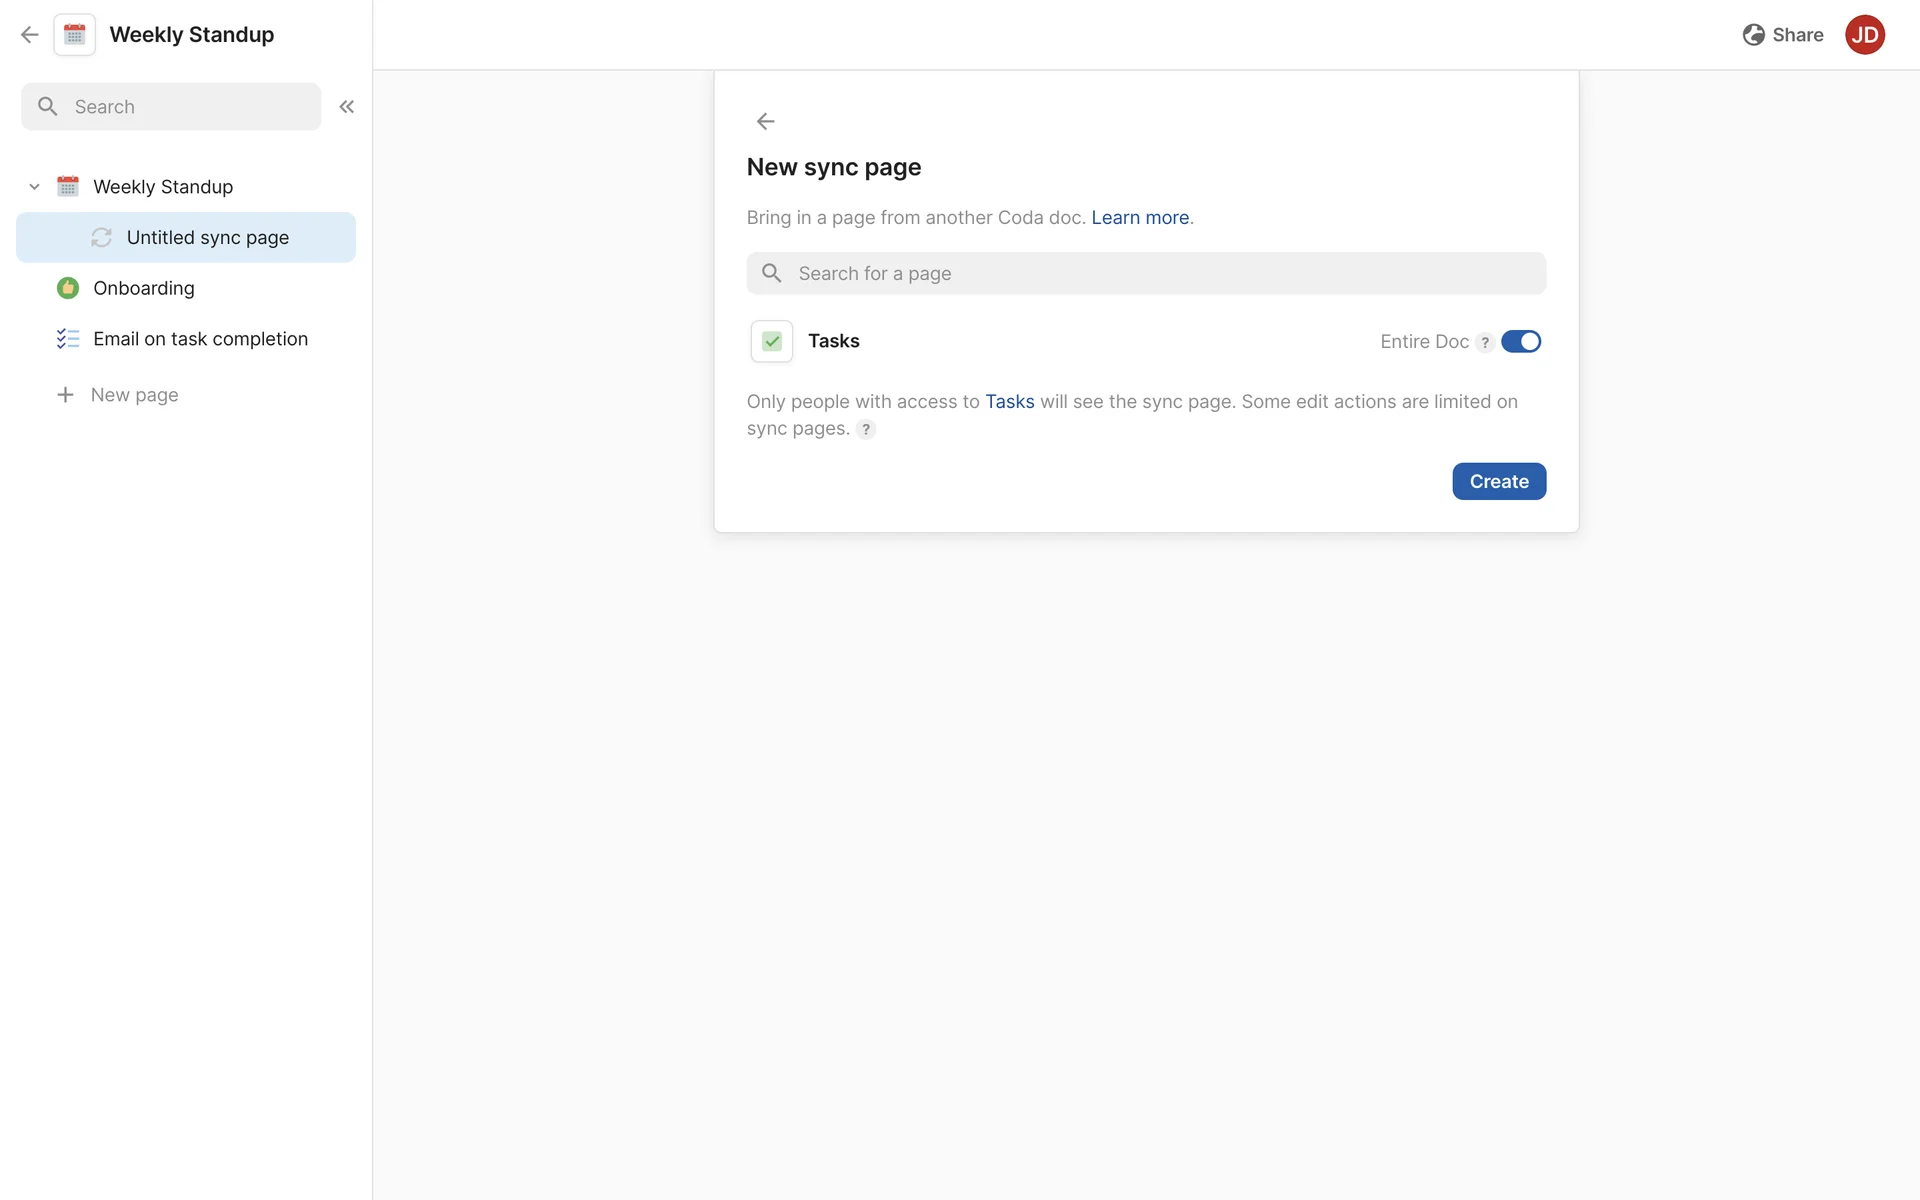This screenshot has width=1920, height=1200.
Task: Click the back arrow in sync dialog
Action: click(x=765, y=122)
